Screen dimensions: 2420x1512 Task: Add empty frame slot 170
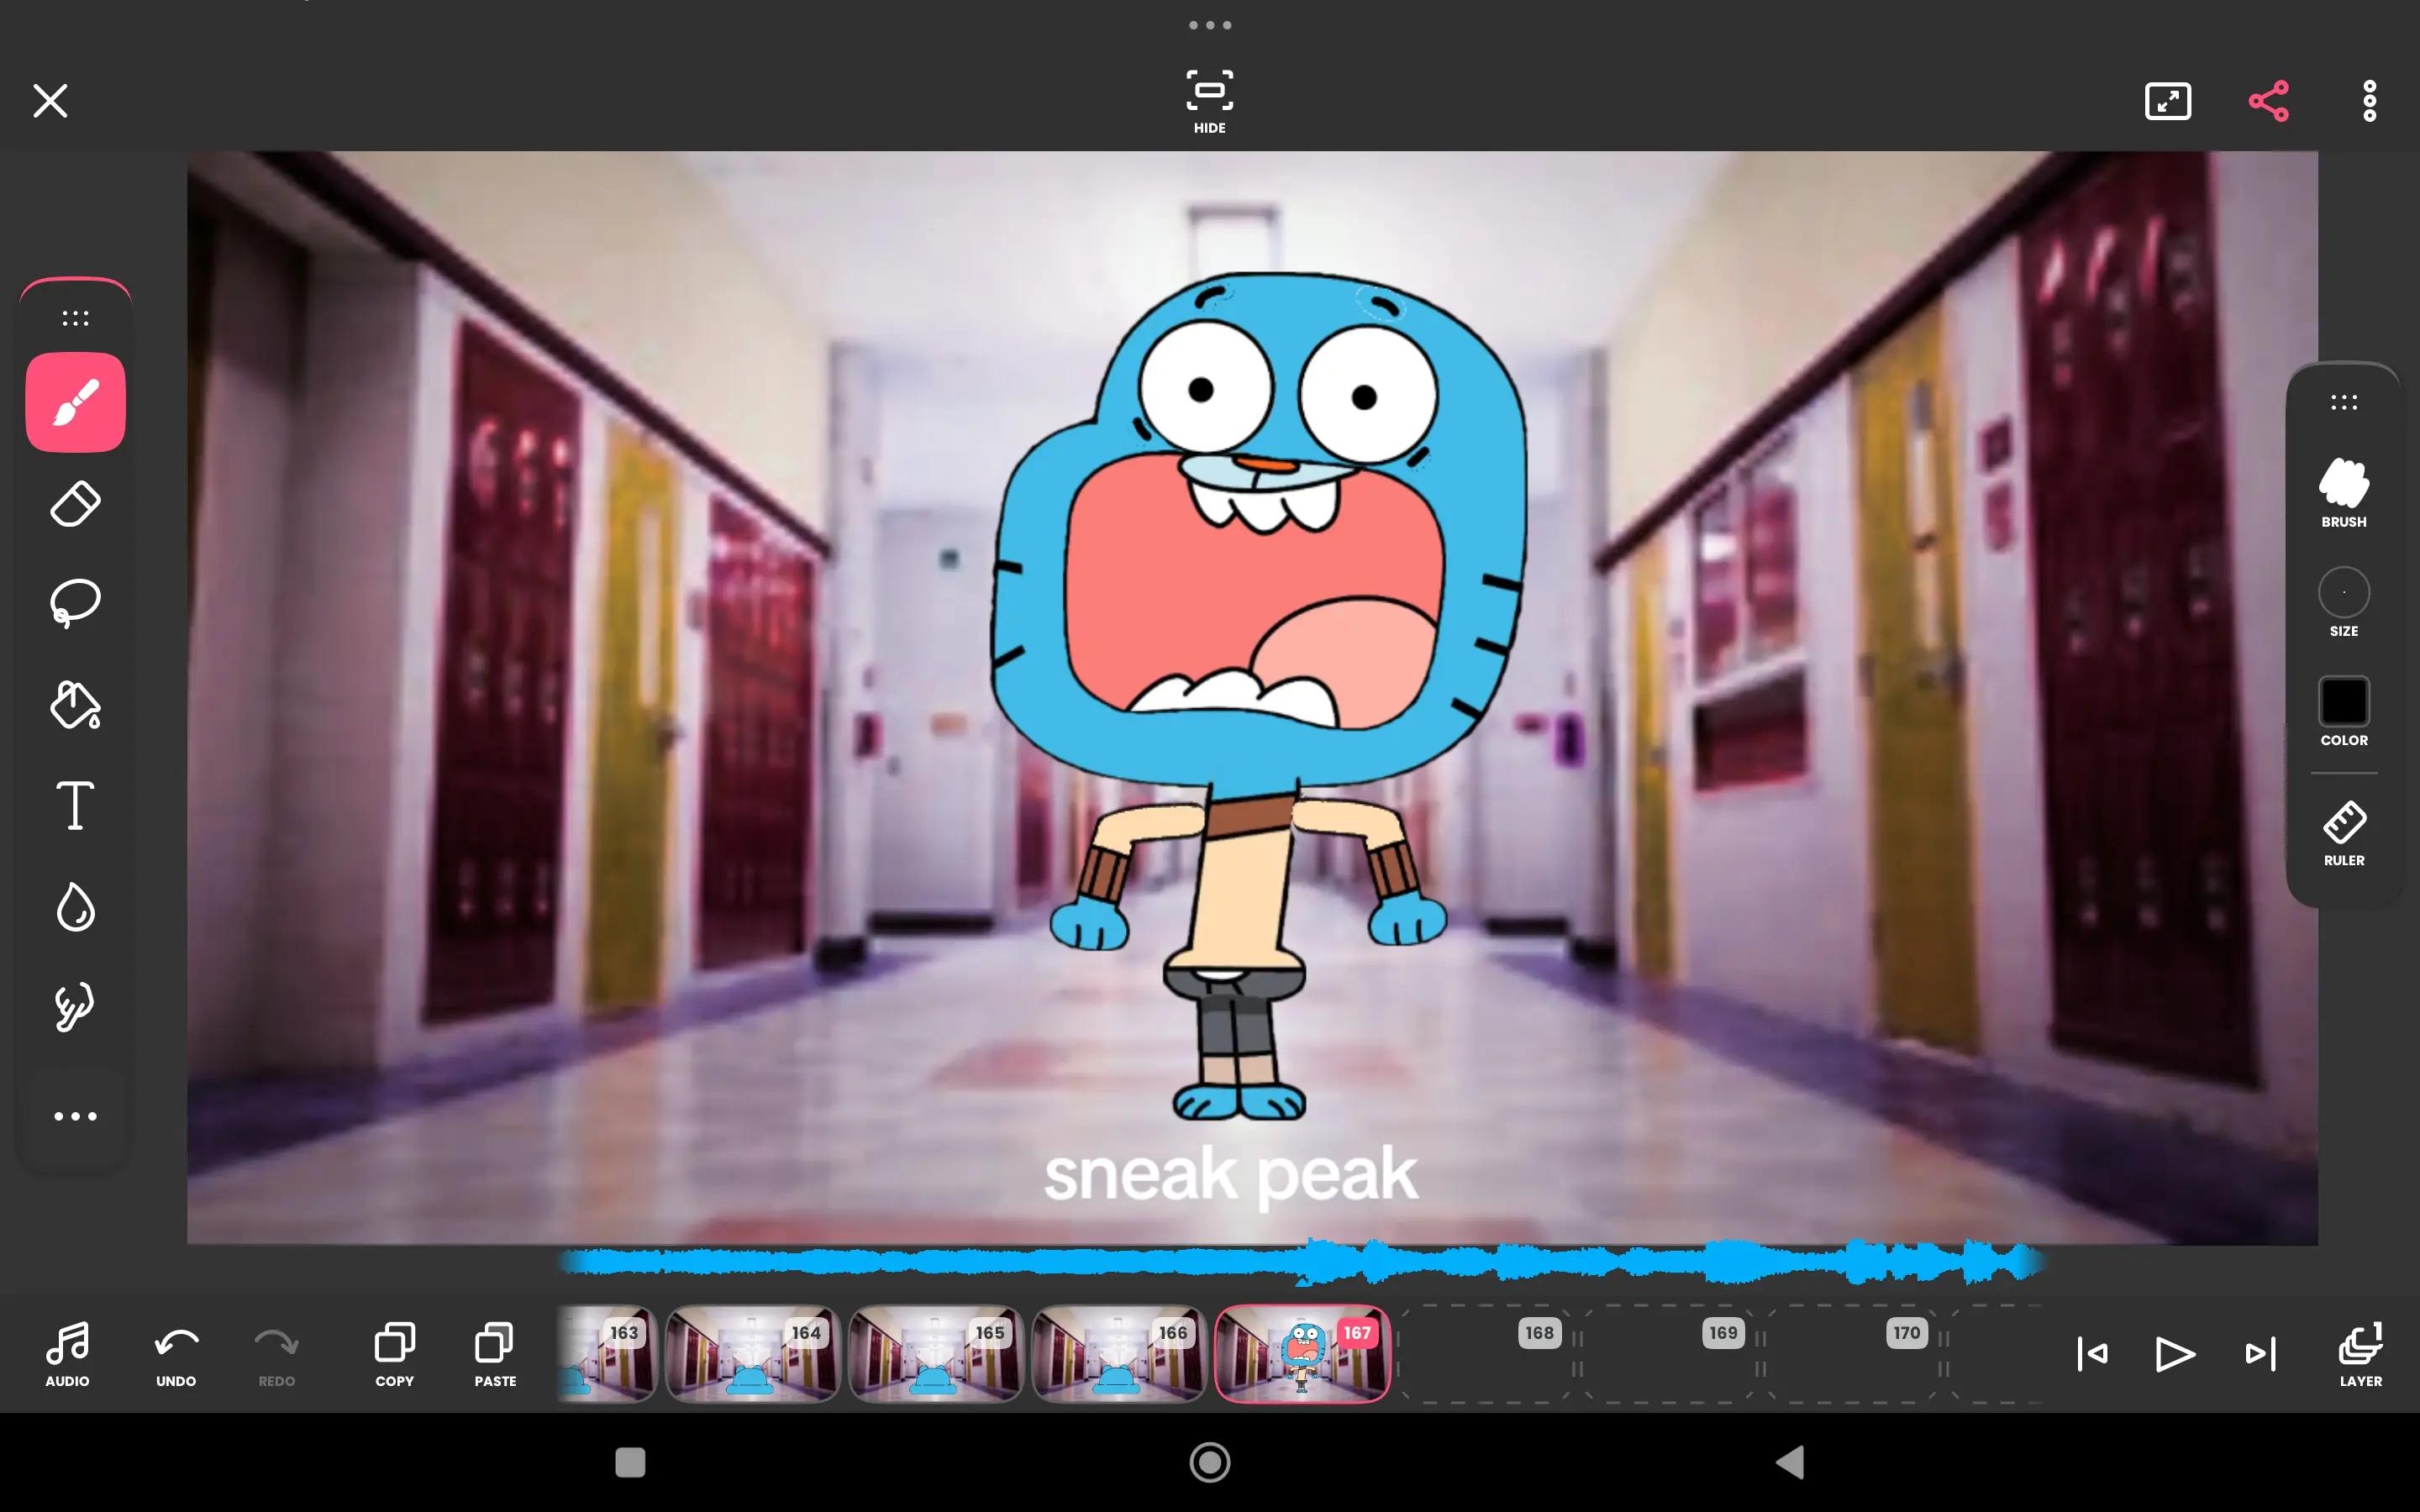click(x=1853, y=1354)
